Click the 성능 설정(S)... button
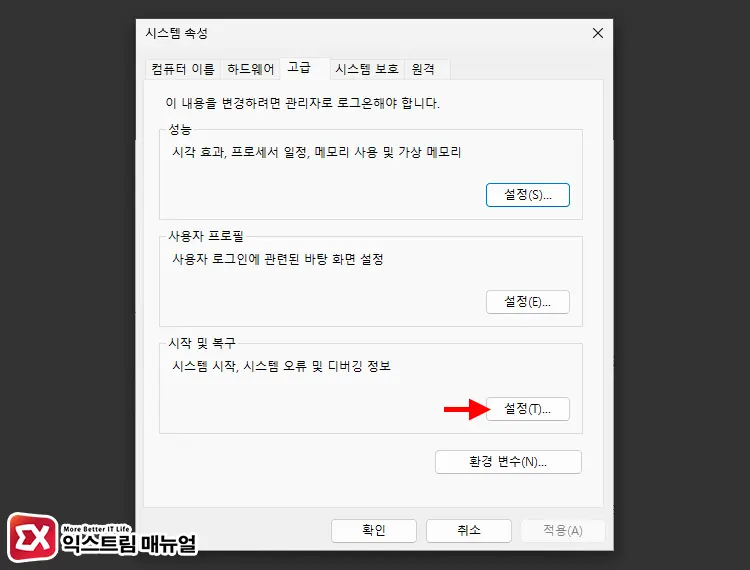 (x=528, y=195)
